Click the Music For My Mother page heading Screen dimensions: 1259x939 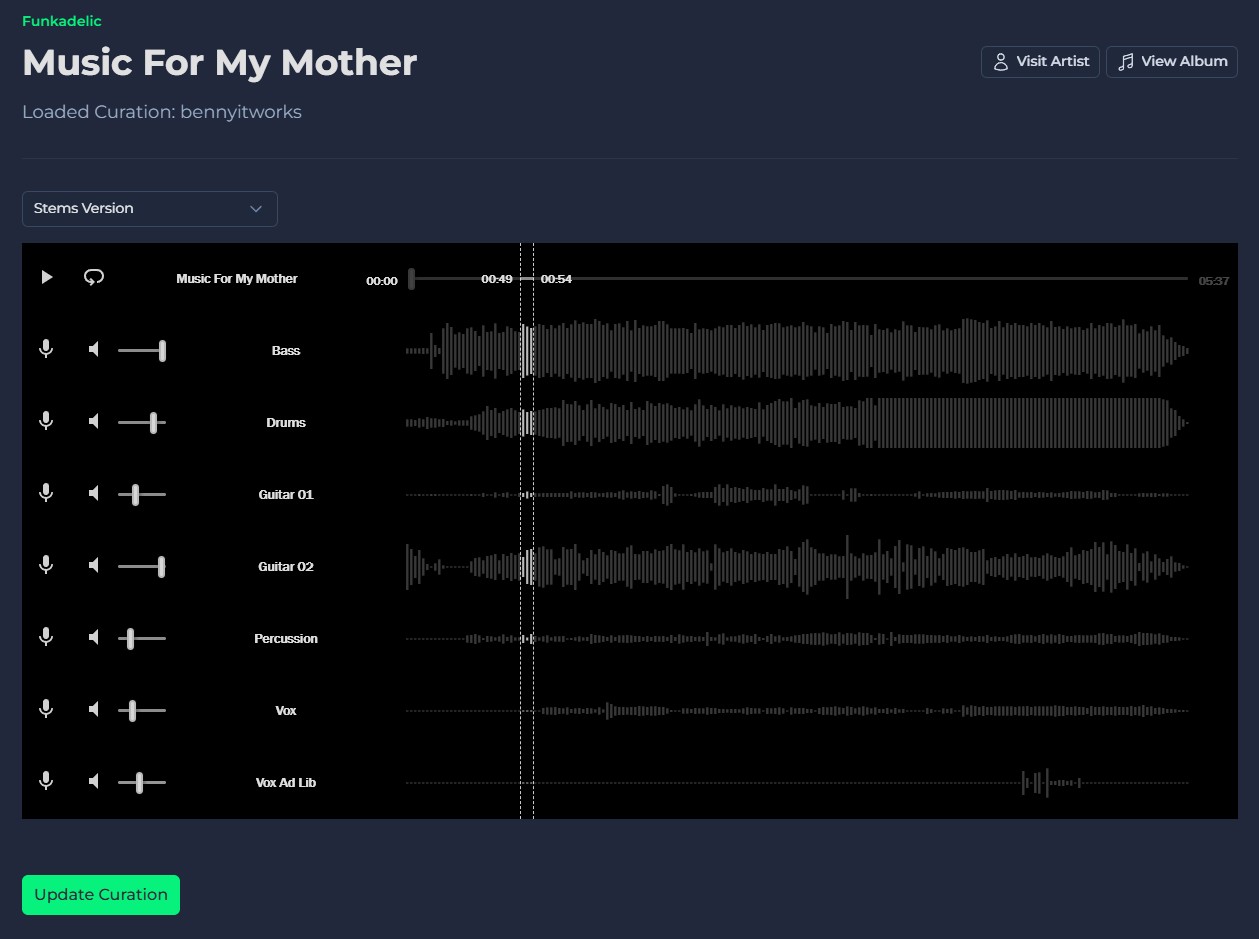pos(219,63)
